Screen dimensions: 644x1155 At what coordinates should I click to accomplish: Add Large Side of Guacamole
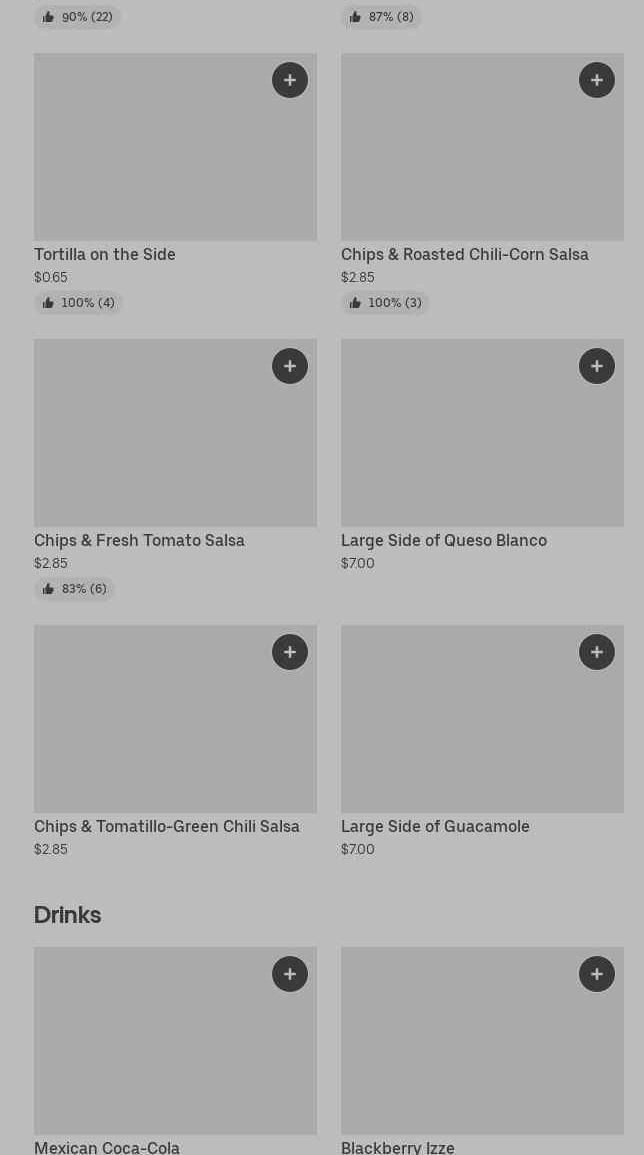(x=597, y=652)
